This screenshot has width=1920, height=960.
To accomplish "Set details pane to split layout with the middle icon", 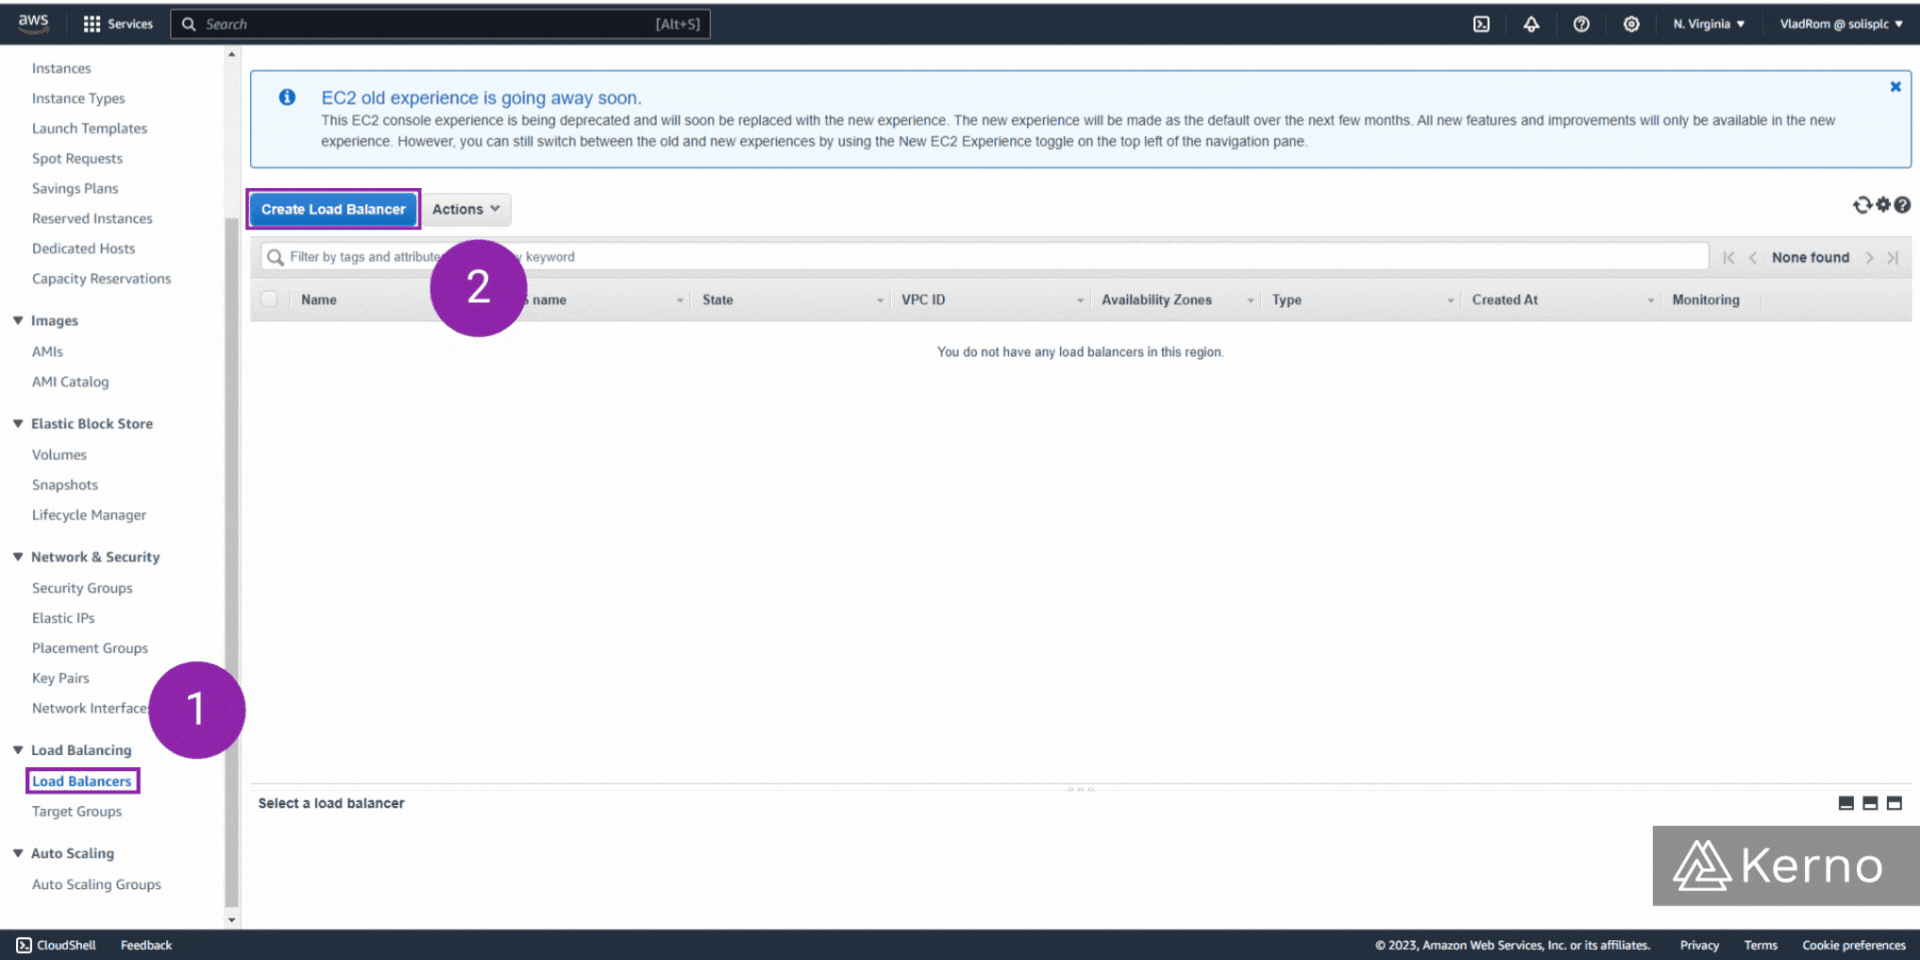I will pyautogui.click(x=1870, y=803).
